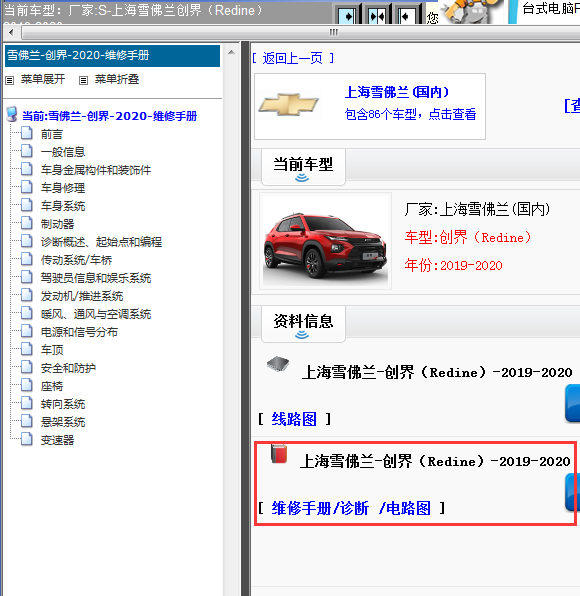Collapse the 资料信息 section header
Screen dimensions: 580x596
303,324
